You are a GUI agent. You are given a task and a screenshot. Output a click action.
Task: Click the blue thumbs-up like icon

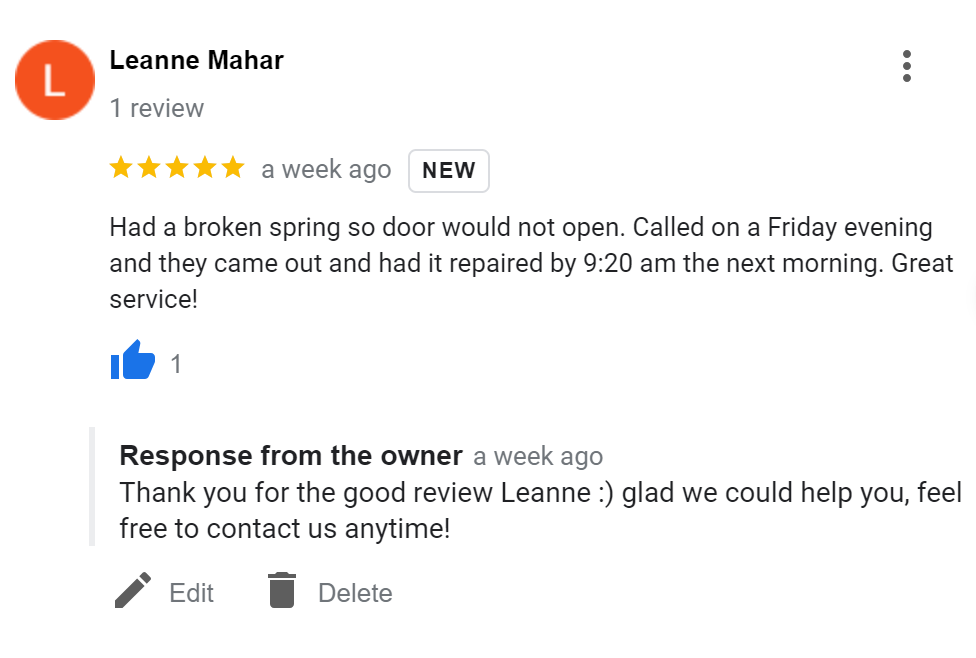[x=133, y=360]
